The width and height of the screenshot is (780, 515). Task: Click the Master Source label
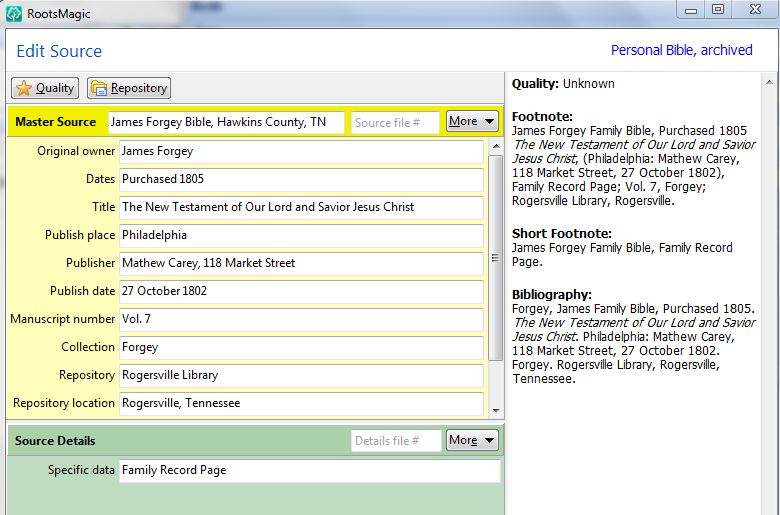[56, 122]
